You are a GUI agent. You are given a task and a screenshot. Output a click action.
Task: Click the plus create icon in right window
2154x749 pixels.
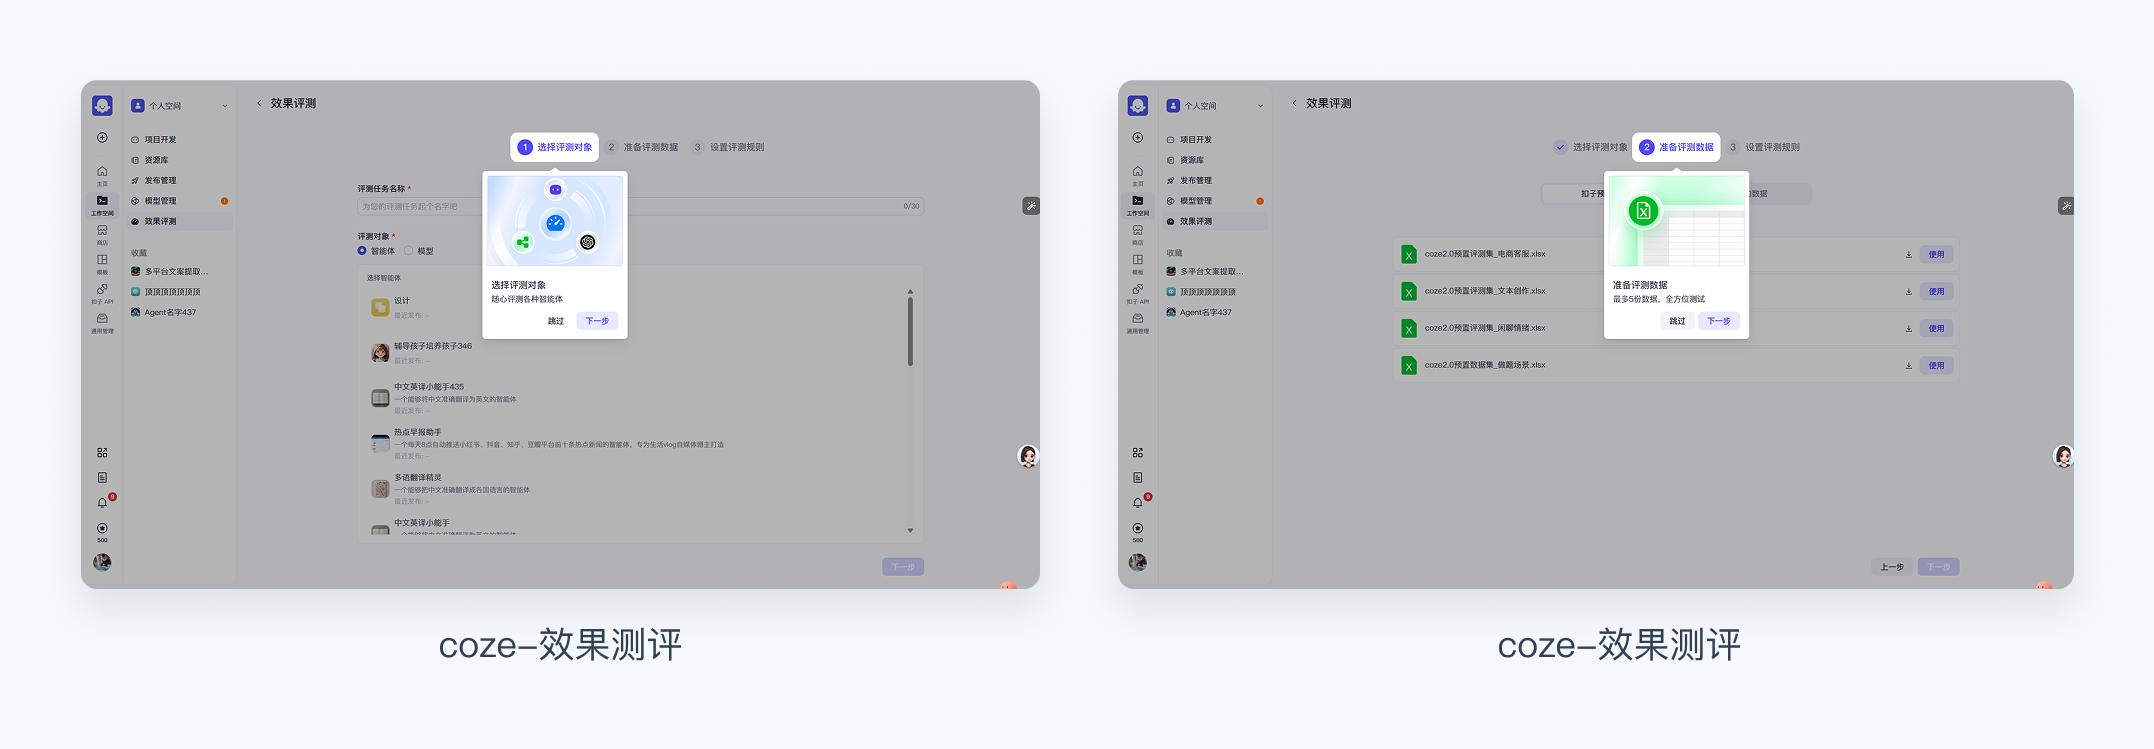click(1138, 138)
